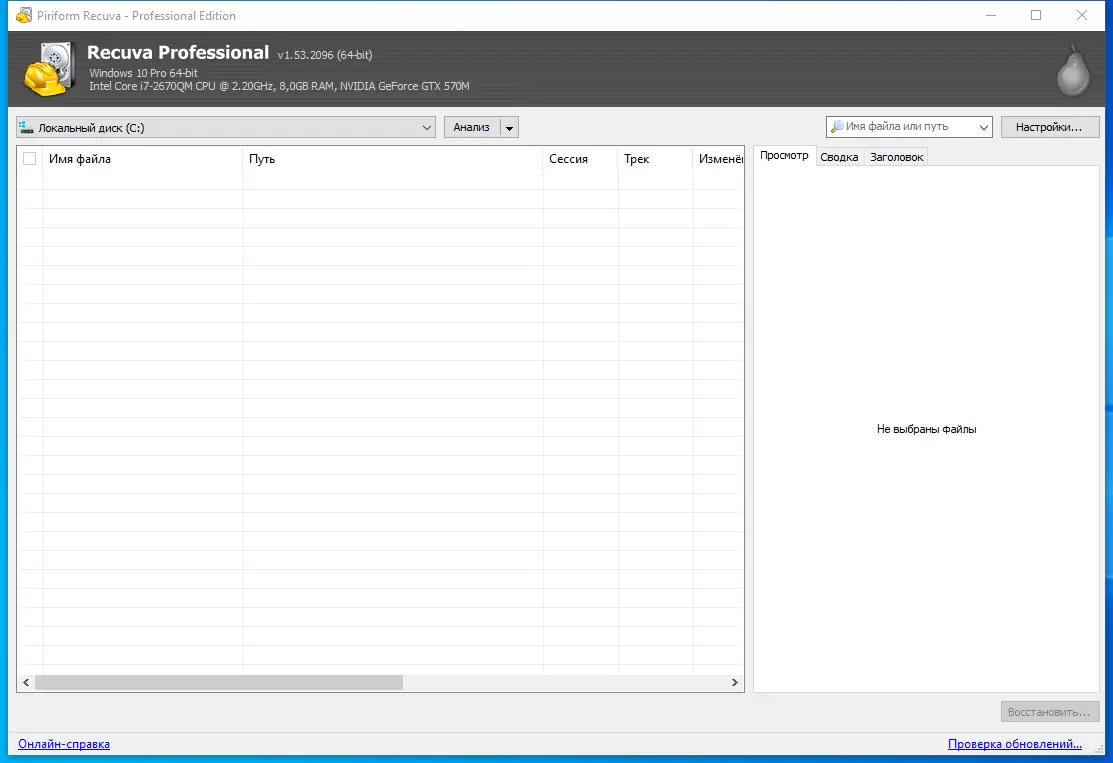Viewport: 1113px width, 763px height.
Task: Click the magnifier icon in search field
Action: coord(837,126)
